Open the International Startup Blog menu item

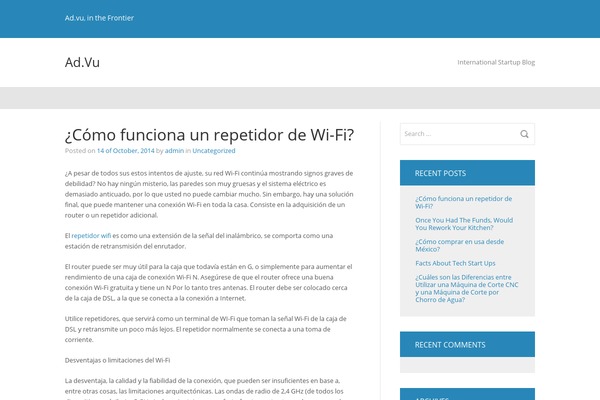pyautogui.click(x=496, y=62)
